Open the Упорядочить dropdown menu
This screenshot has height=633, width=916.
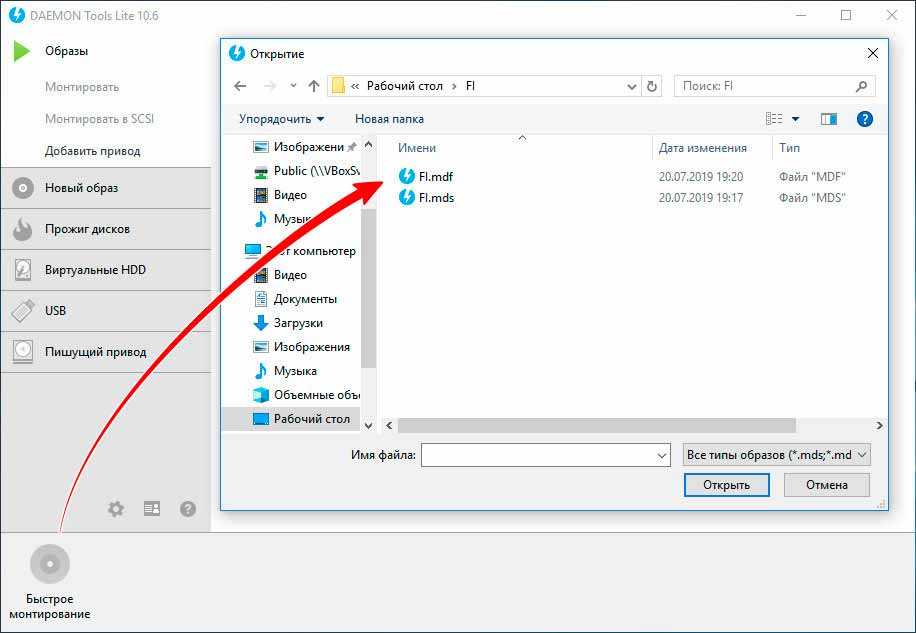click(281, 119)
